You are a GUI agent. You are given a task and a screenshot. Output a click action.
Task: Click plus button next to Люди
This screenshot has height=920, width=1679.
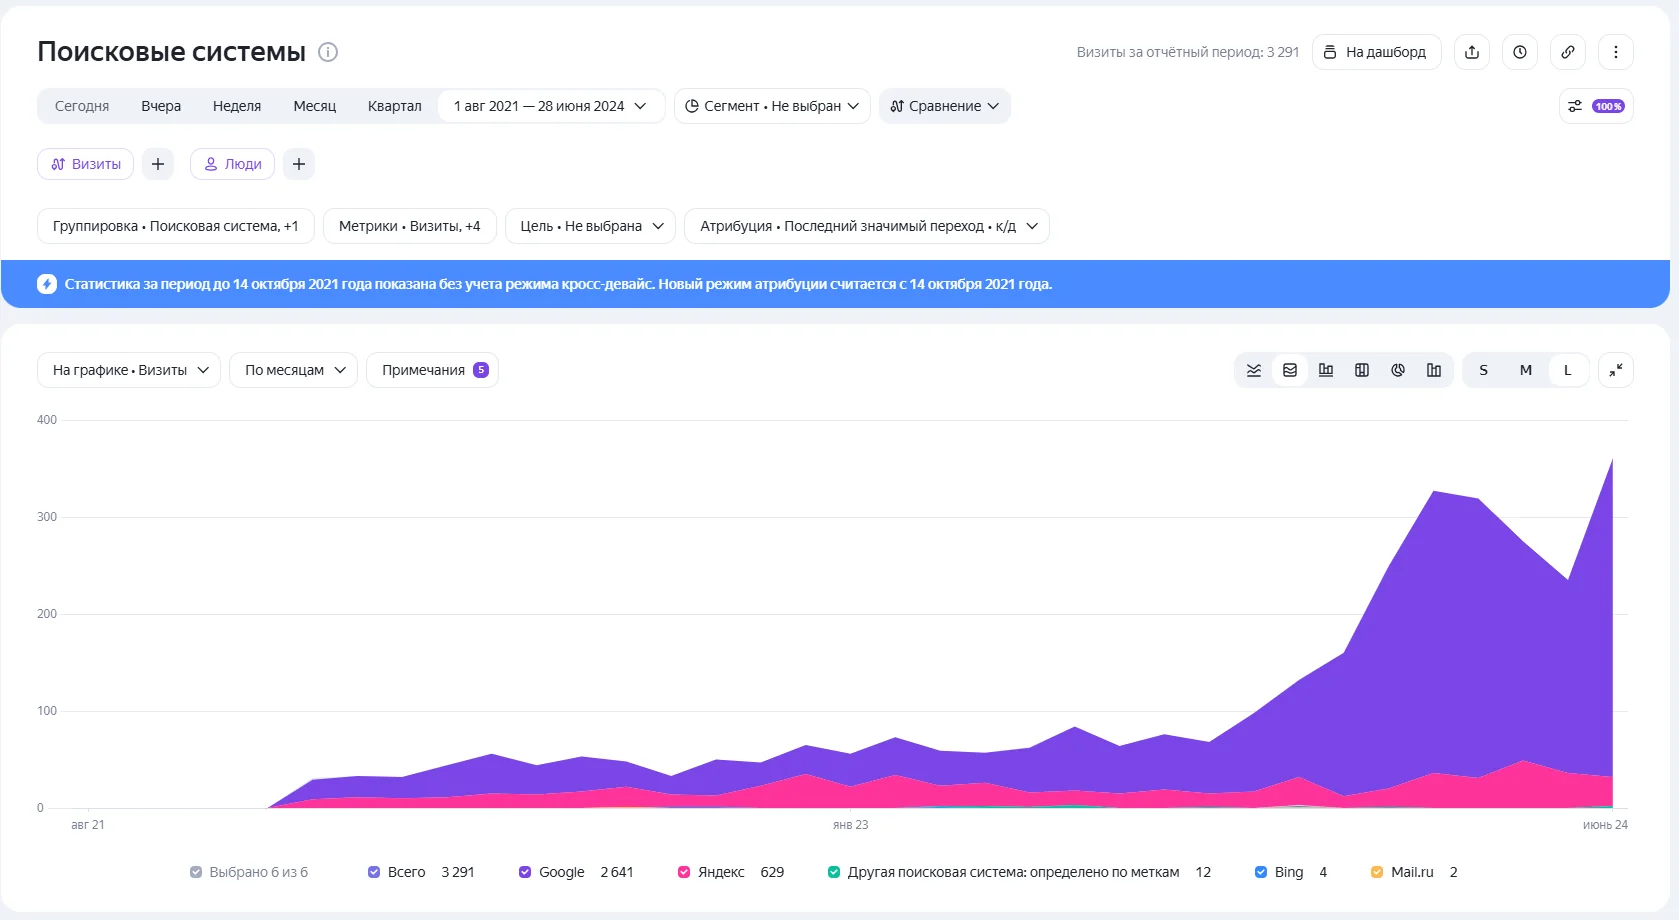pyautogui.click(x=299, y=164)
